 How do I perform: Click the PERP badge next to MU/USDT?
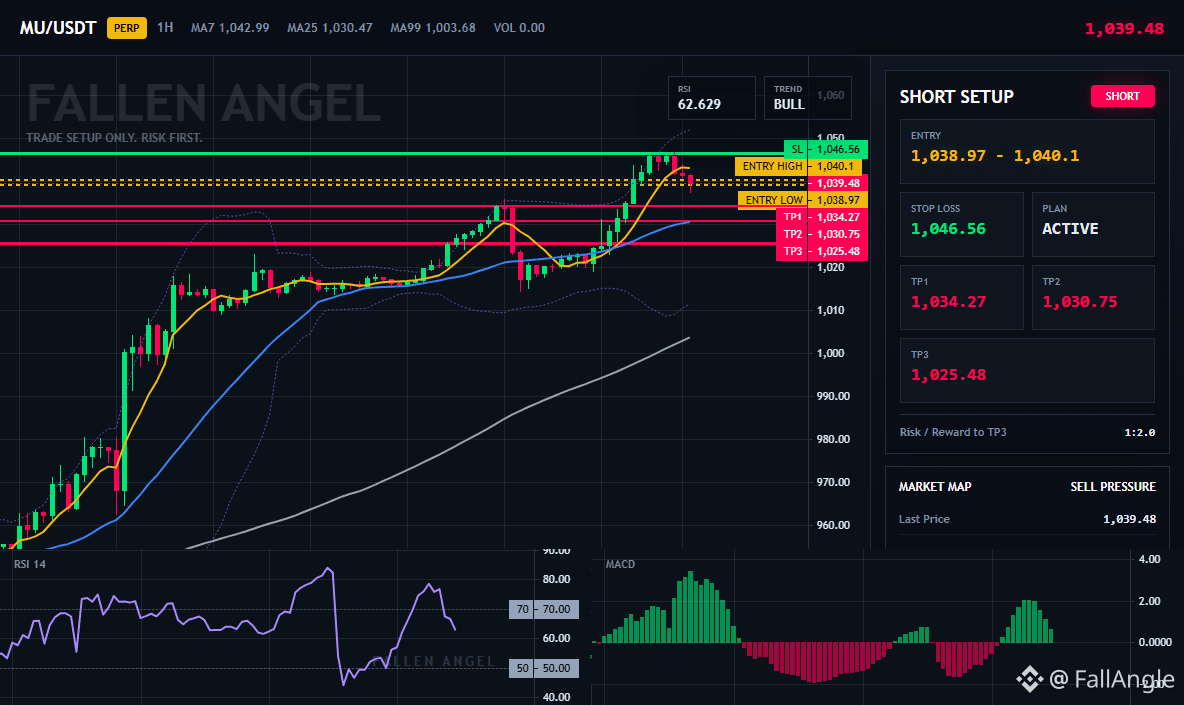tap(127, 28)
